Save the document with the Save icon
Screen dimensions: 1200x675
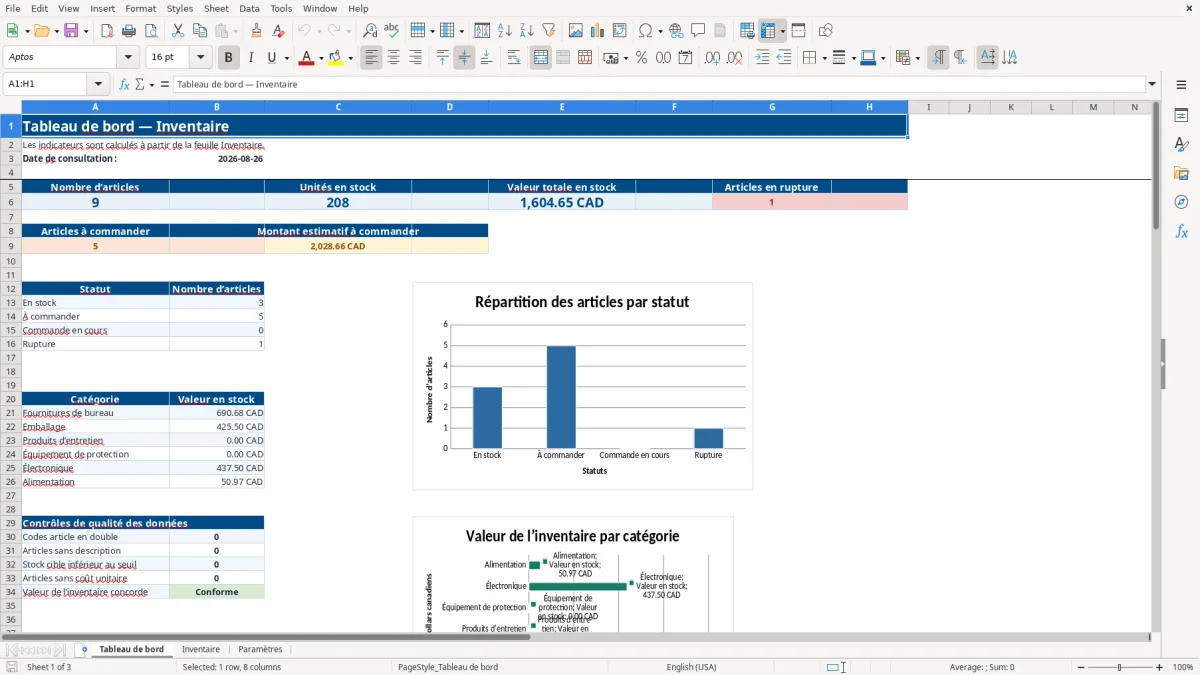(x=71, y=31)
